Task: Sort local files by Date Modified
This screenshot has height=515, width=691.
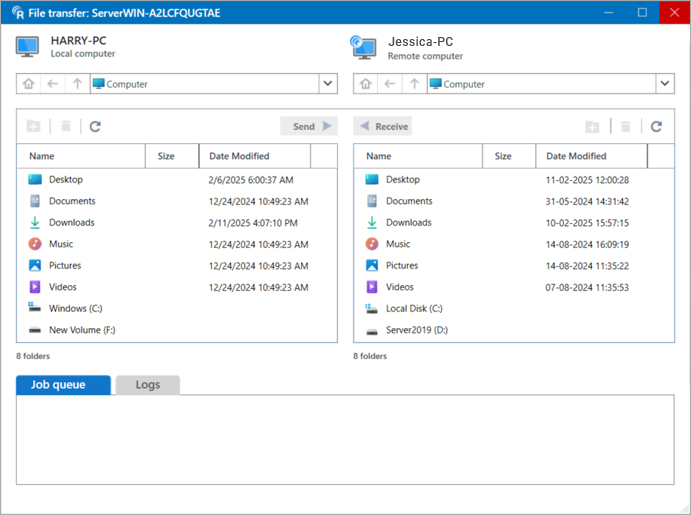Action: click(254, 156)
